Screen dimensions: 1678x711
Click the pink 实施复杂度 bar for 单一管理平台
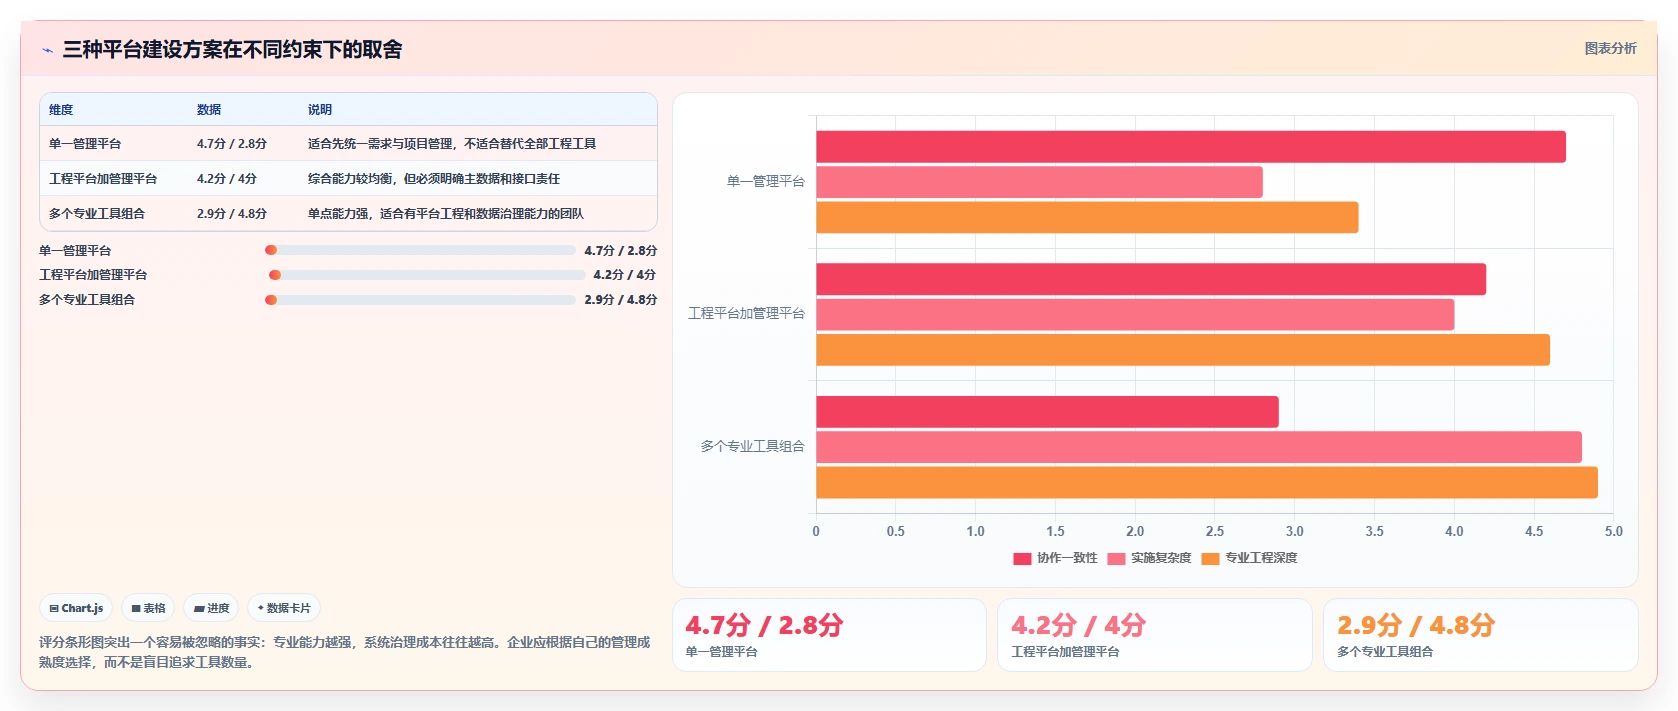coord(1040,182)
